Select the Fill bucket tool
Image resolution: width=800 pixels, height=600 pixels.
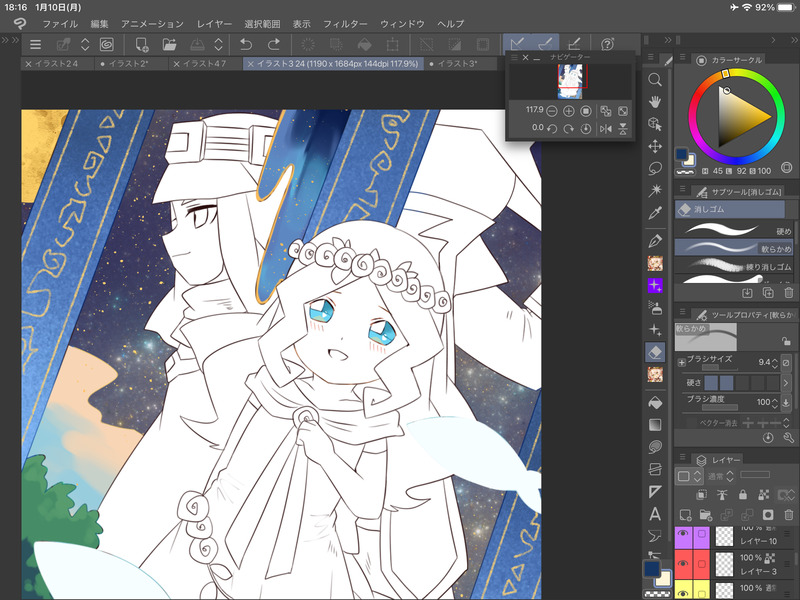[655, 403]
